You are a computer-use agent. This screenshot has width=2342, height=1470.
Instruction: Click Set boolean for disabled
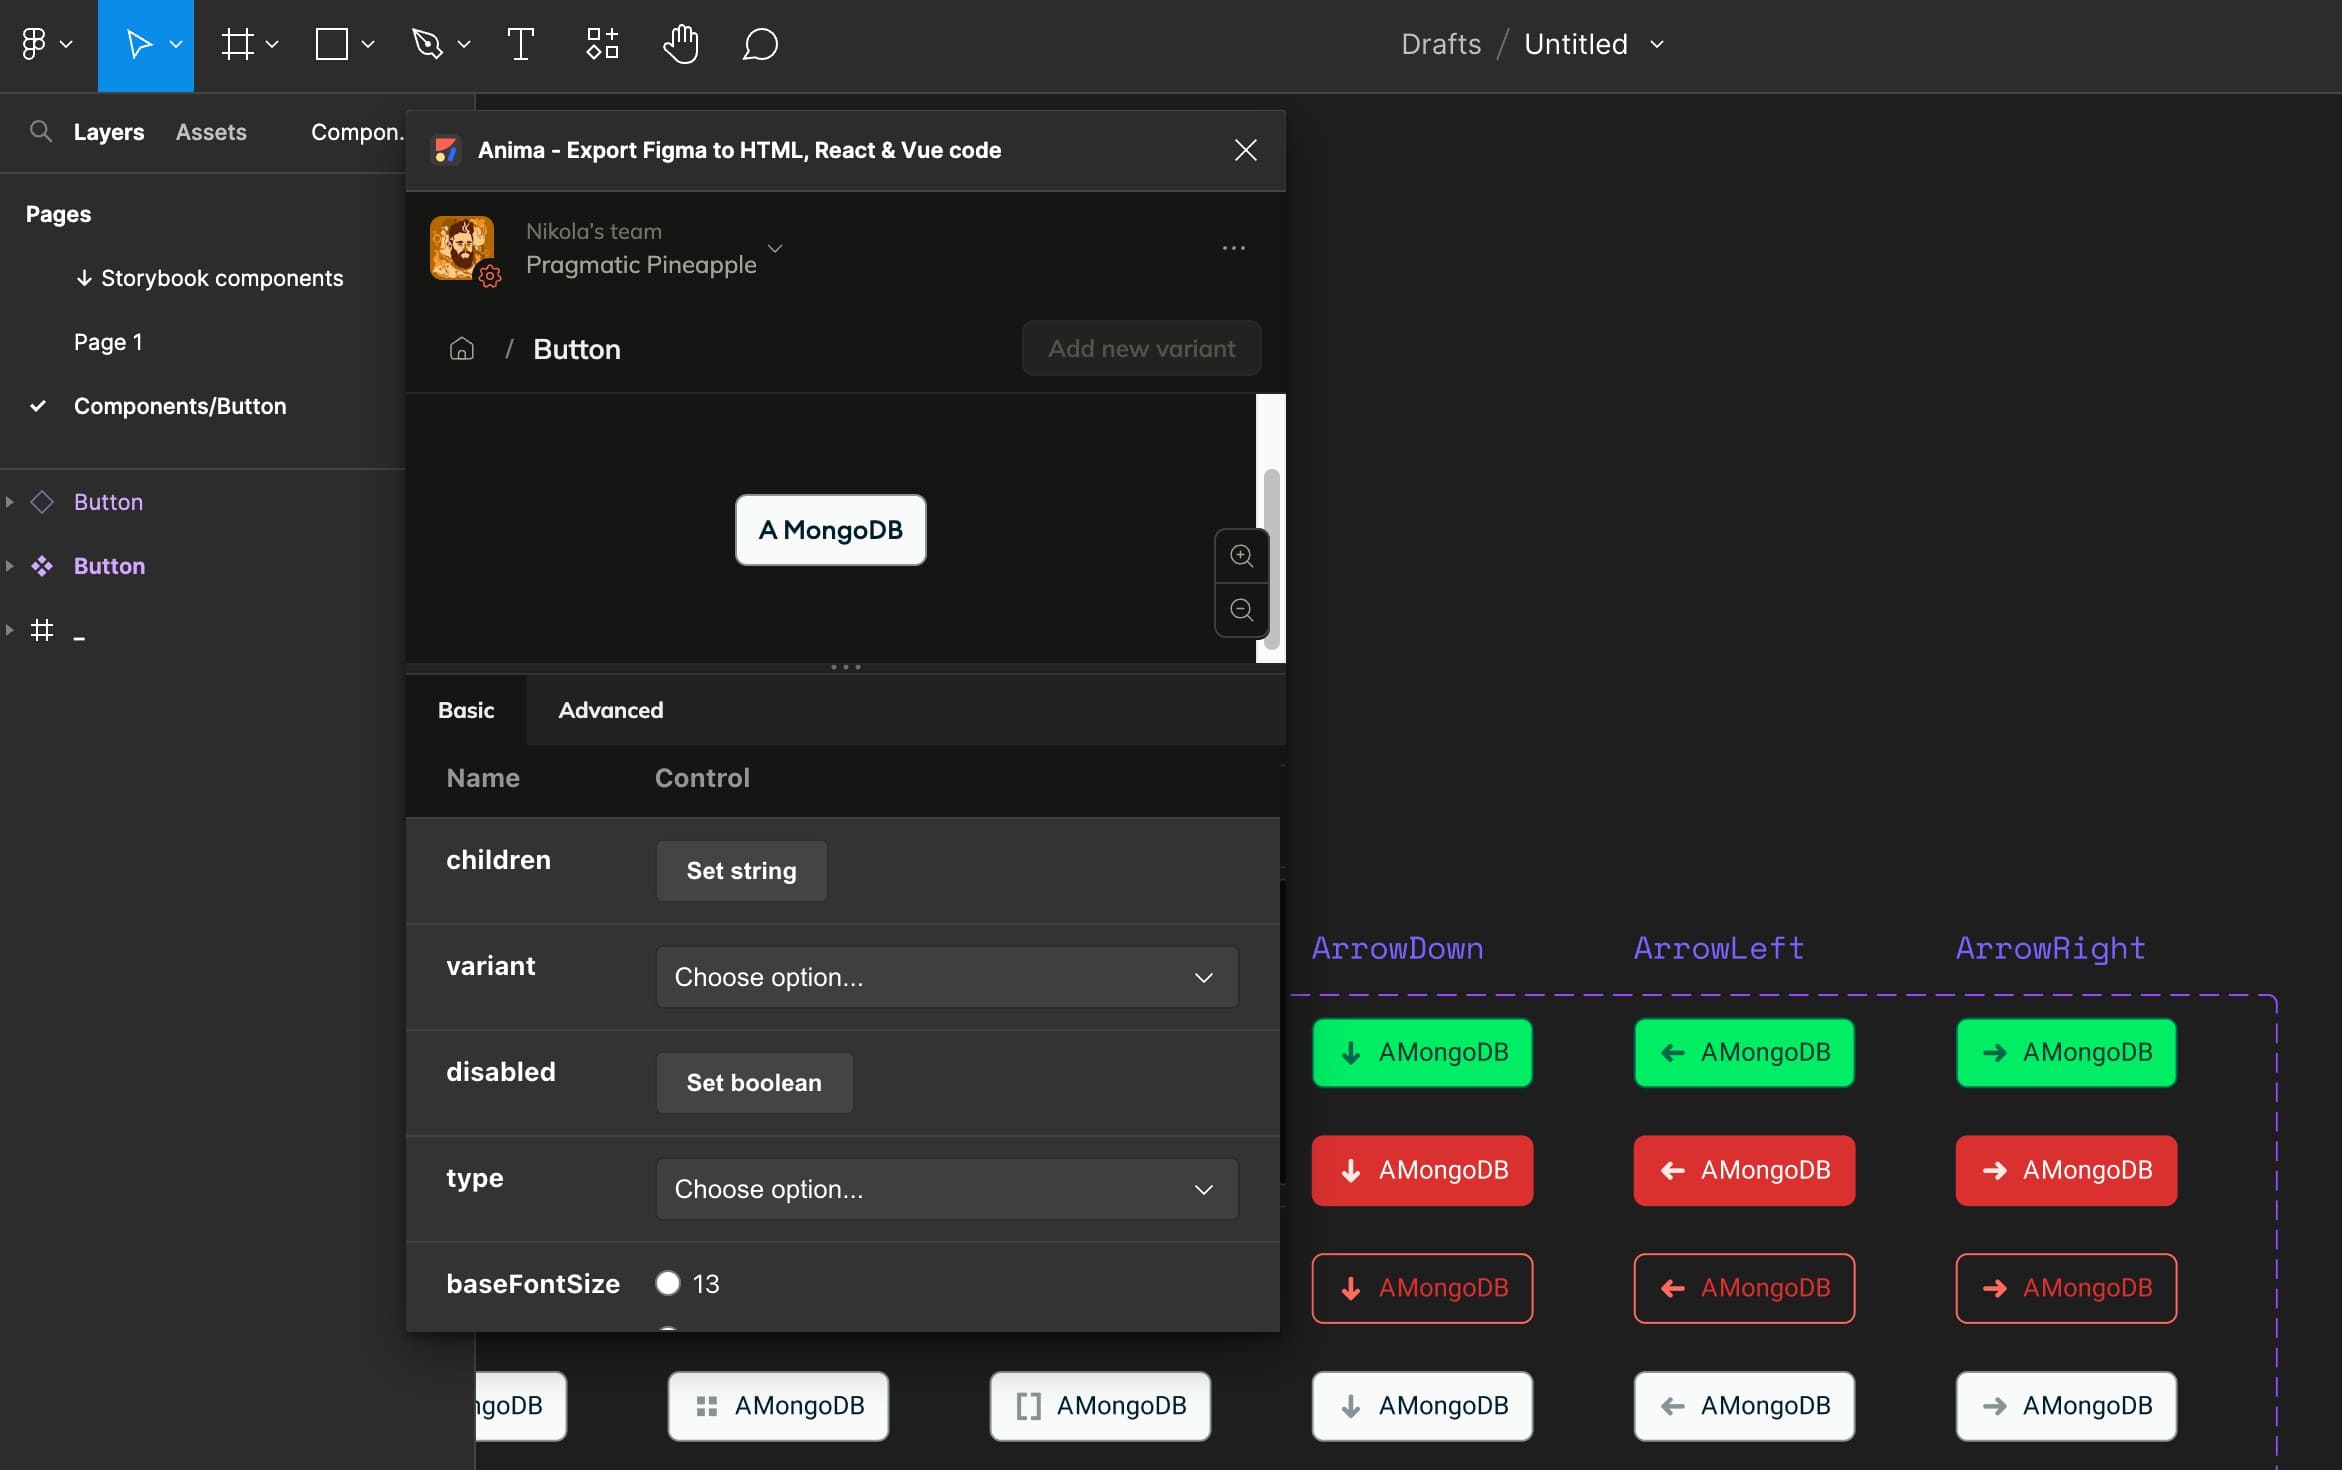[754, 1083]
